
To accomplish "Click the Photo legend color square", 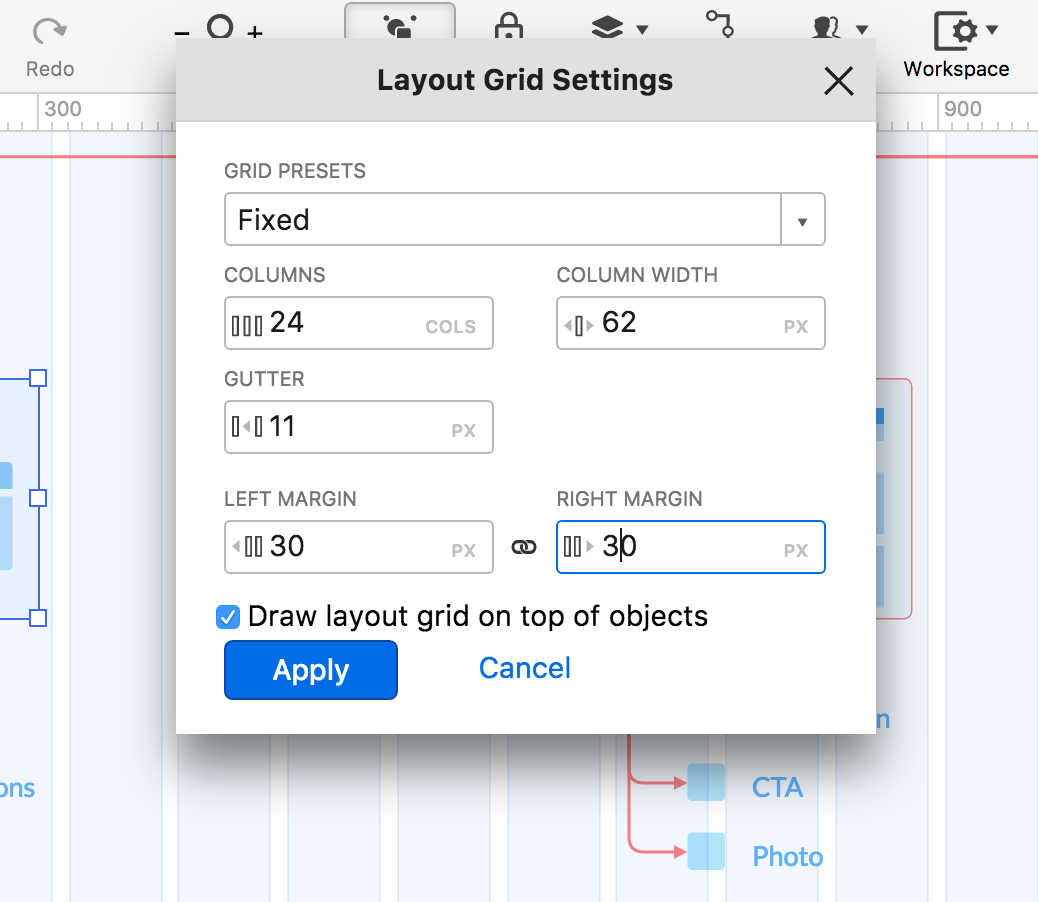I will (x=706, y=851).
